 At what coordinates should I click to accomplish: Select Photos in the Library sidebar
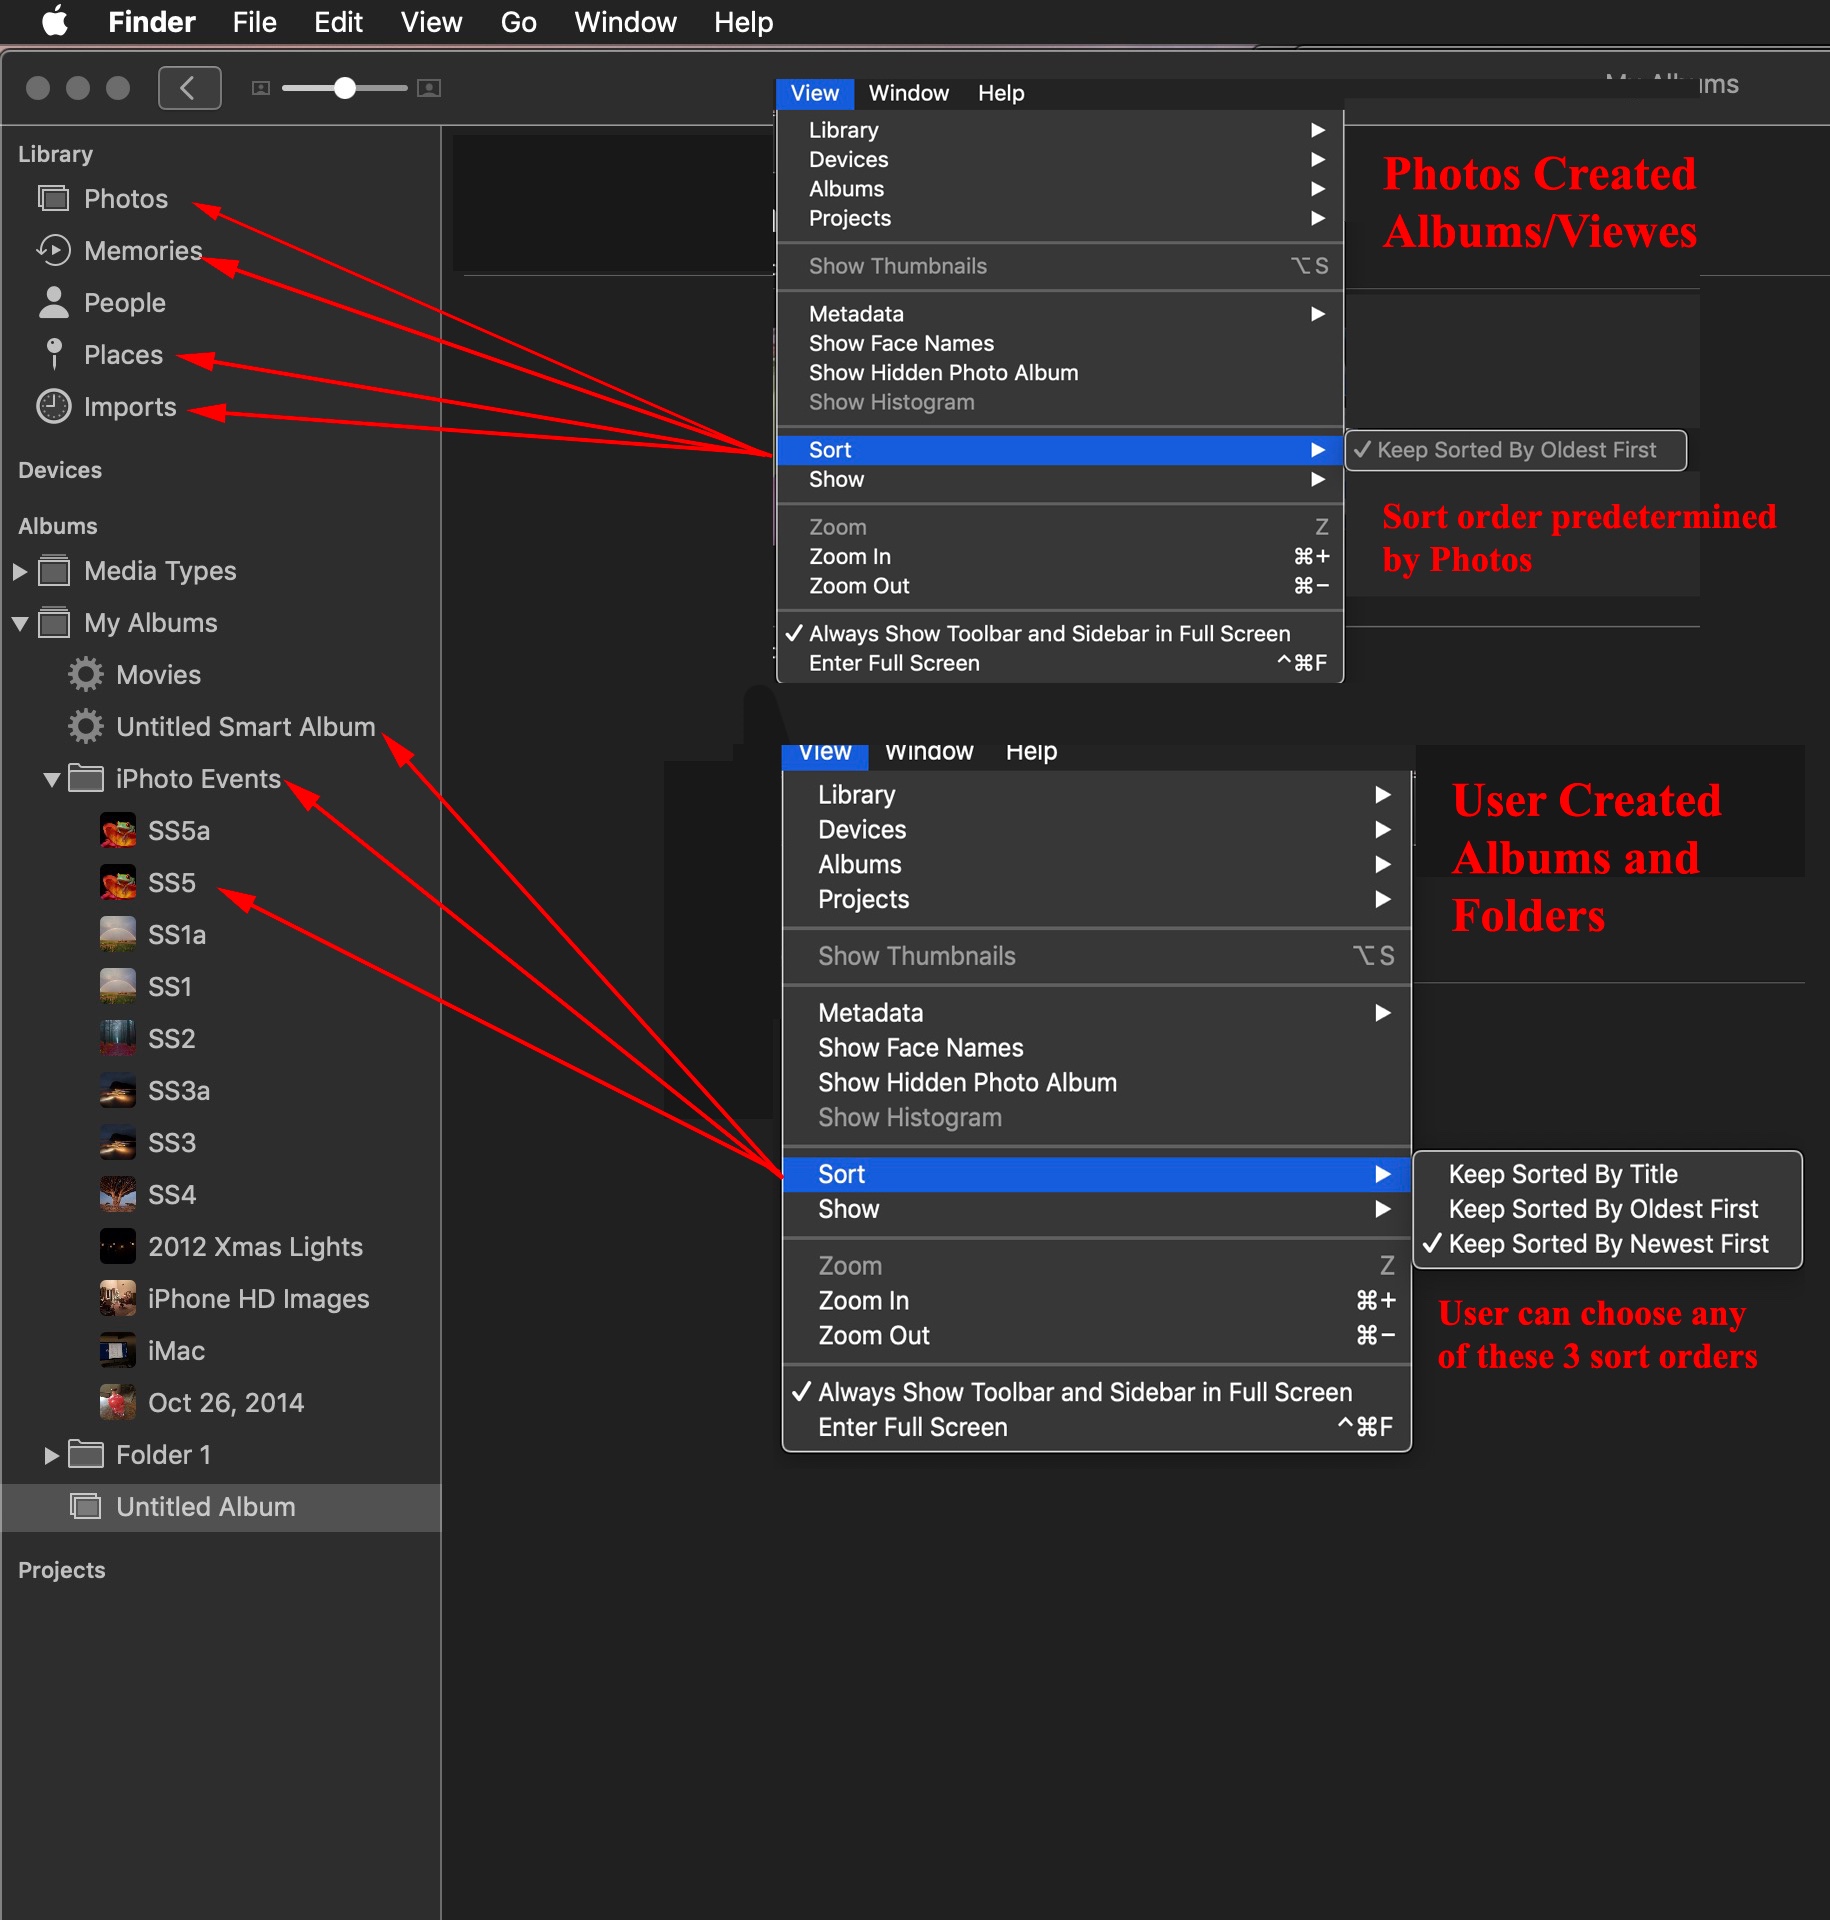[126, 199]
